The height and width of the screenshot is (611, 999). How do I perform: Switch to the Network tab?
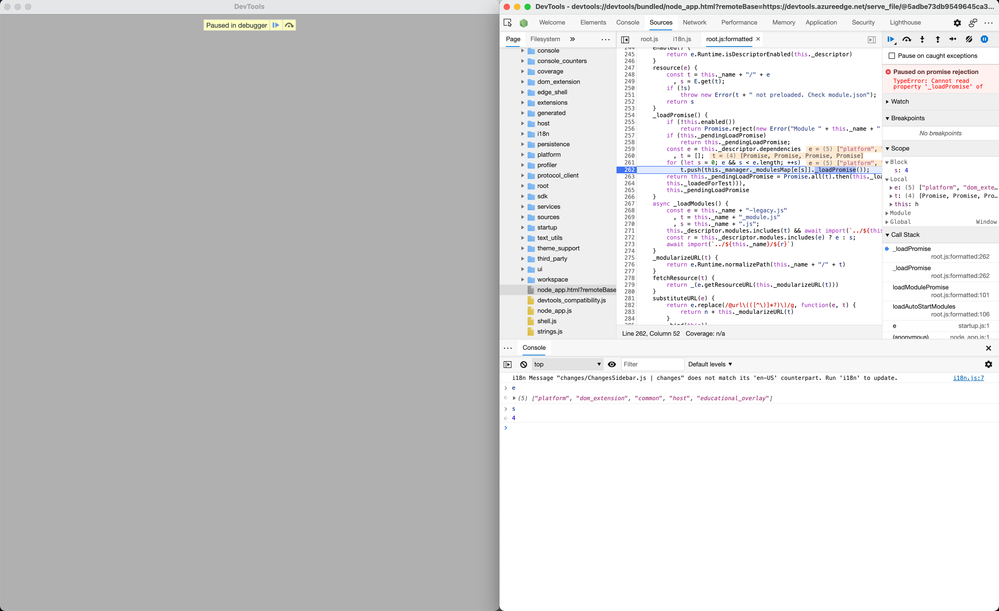click(x=694, y=22)
